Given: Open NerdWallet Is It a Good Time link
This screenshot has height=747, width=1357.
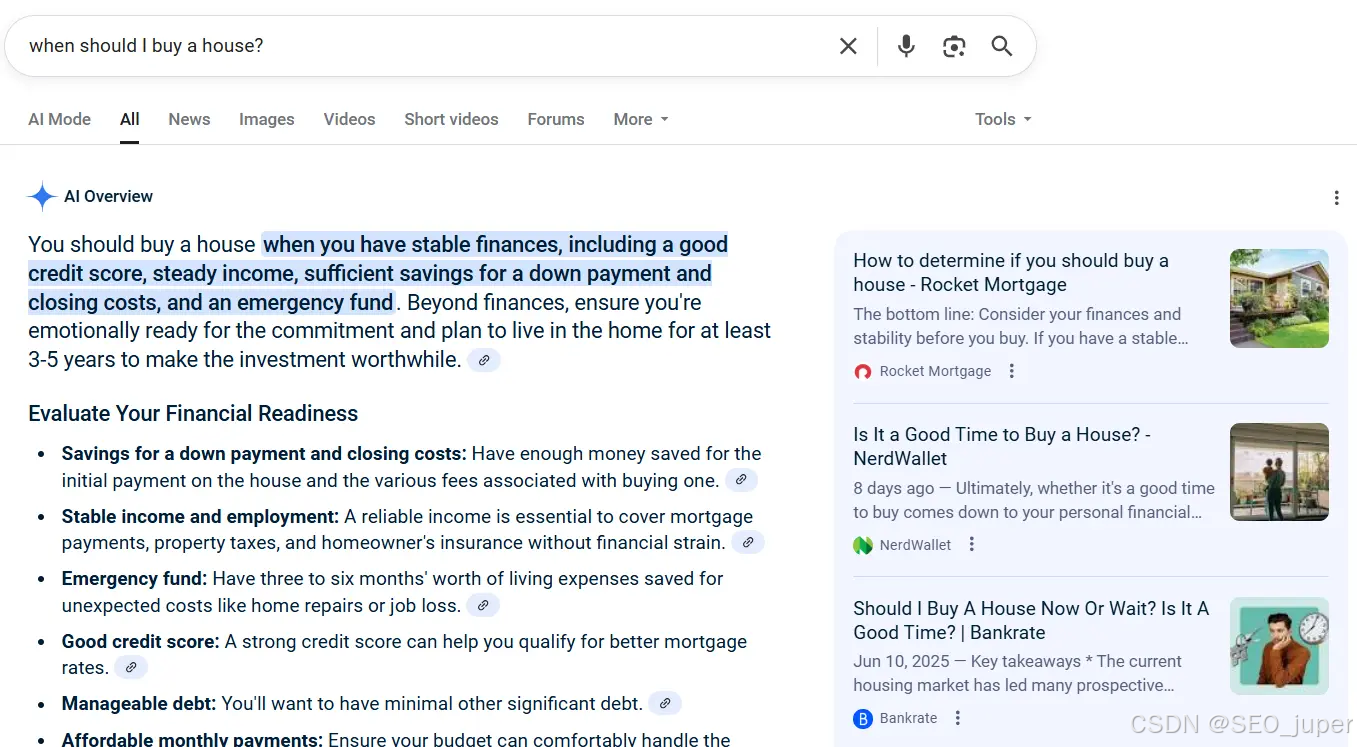Looking at the screenshot, I should pyautogui.click(x=1002, y=446).
